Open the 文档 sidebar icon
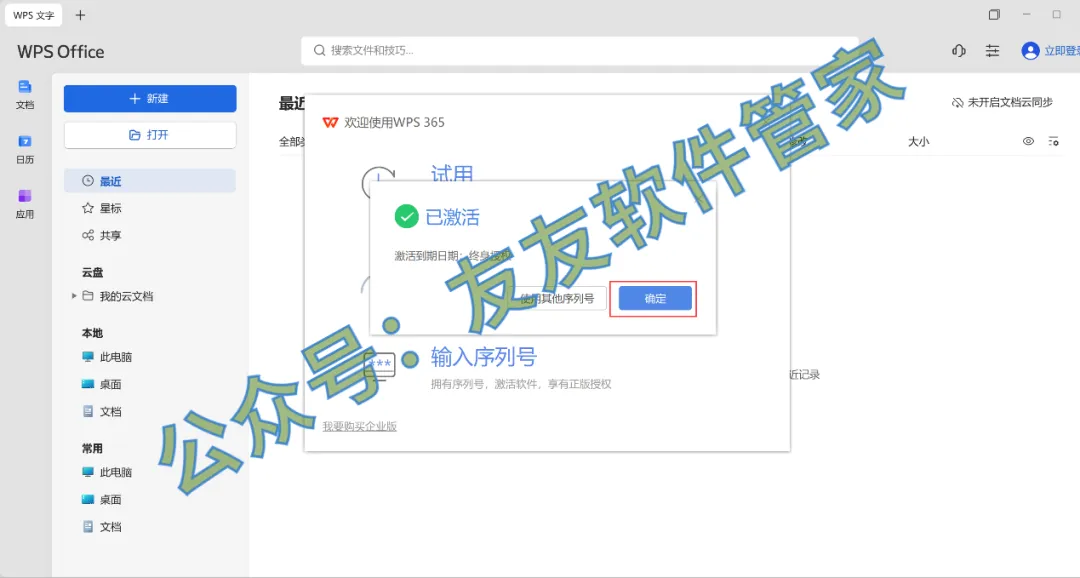1080x578 pixels. 25,94
